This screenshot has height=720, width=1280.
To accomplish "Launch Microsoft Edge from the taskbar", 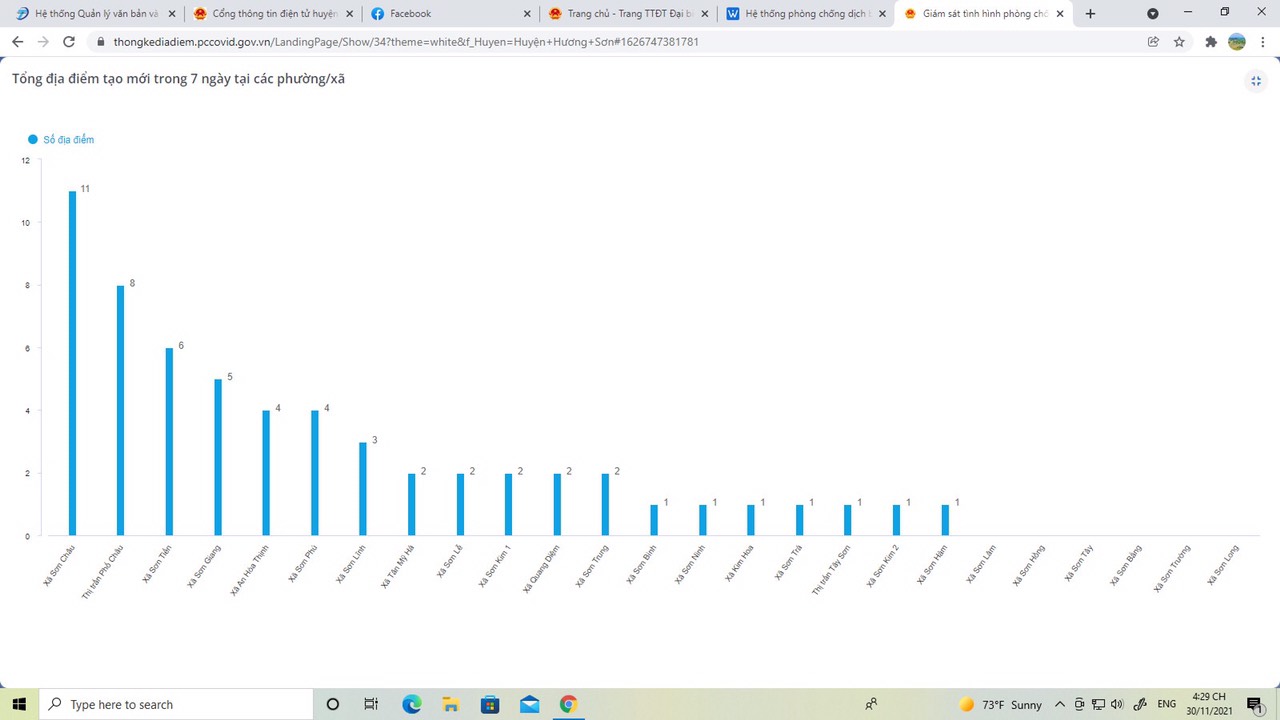I will click(x=411, y=704).
